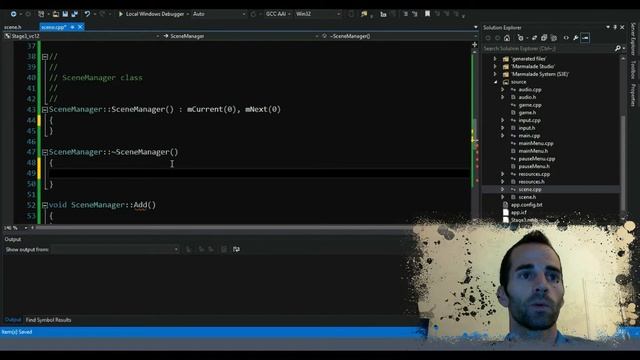Select app.config.txt in Solution Explorer
640x360 pixels.
point(527,205)
